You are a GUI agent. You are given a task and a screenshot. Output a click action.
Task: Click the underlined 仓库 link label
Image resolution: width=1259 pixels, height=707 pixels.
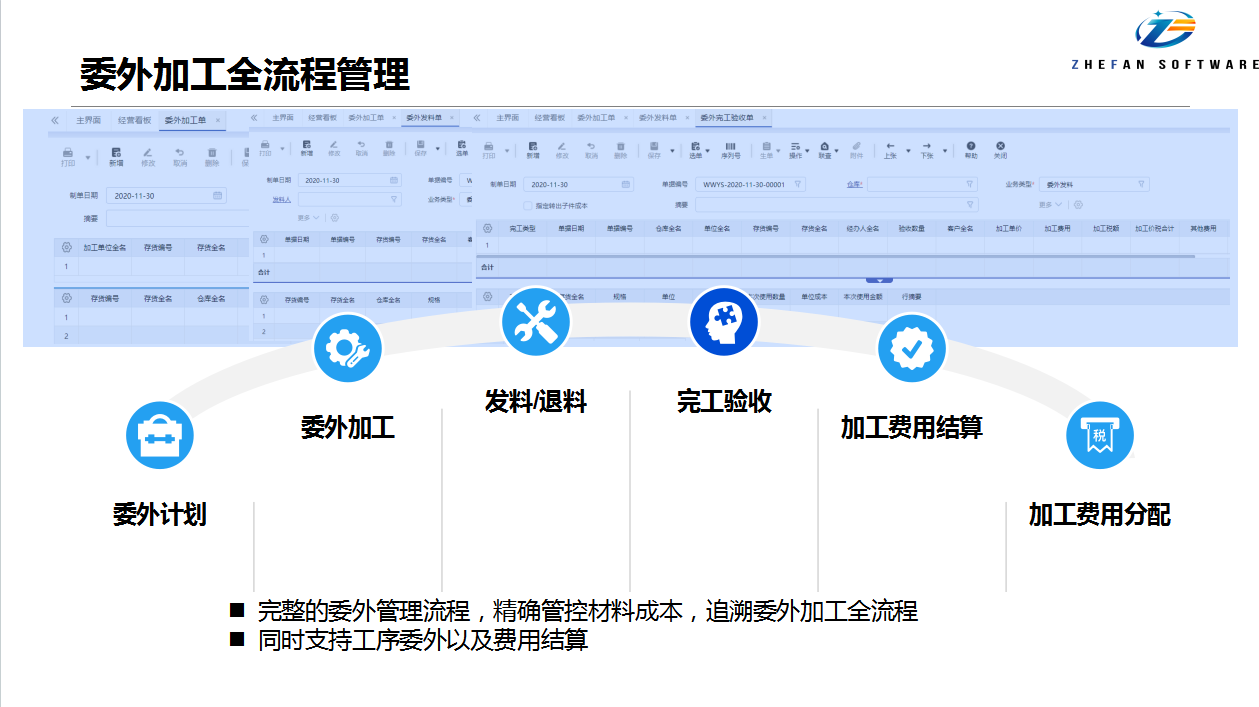point(854,184)
